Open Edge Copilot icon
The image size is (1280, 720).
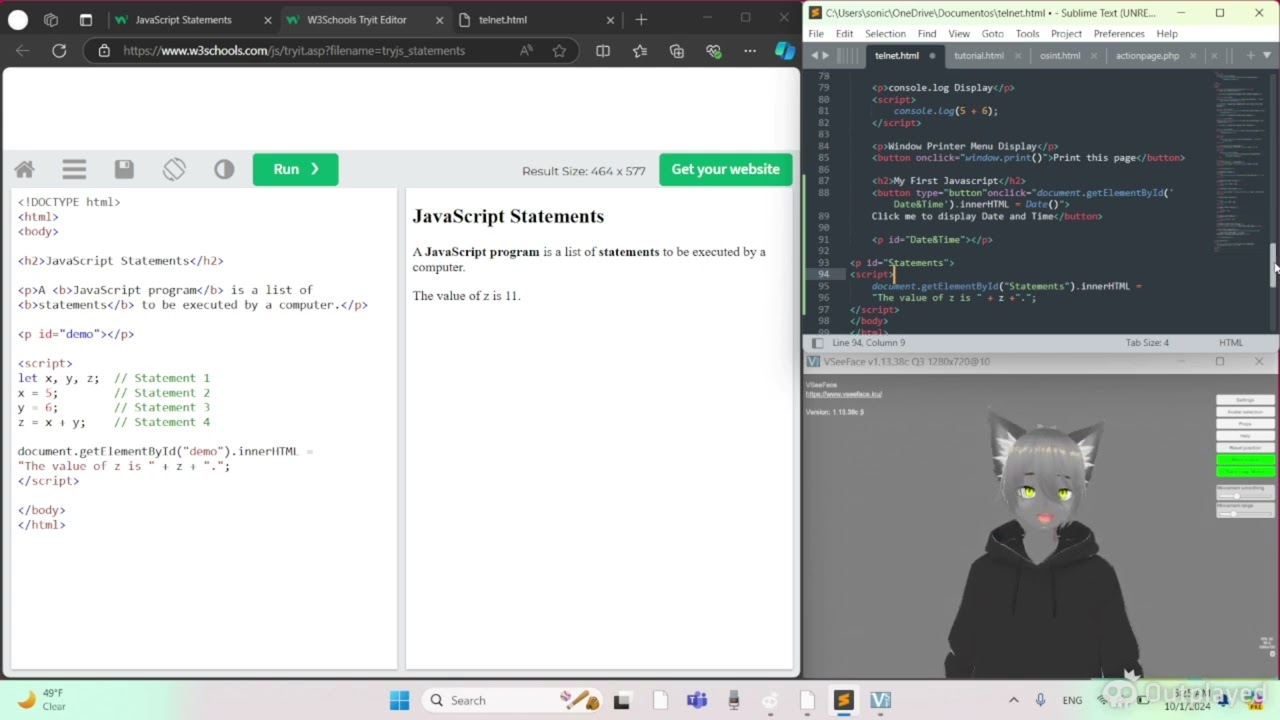click(x=785, y=50)
